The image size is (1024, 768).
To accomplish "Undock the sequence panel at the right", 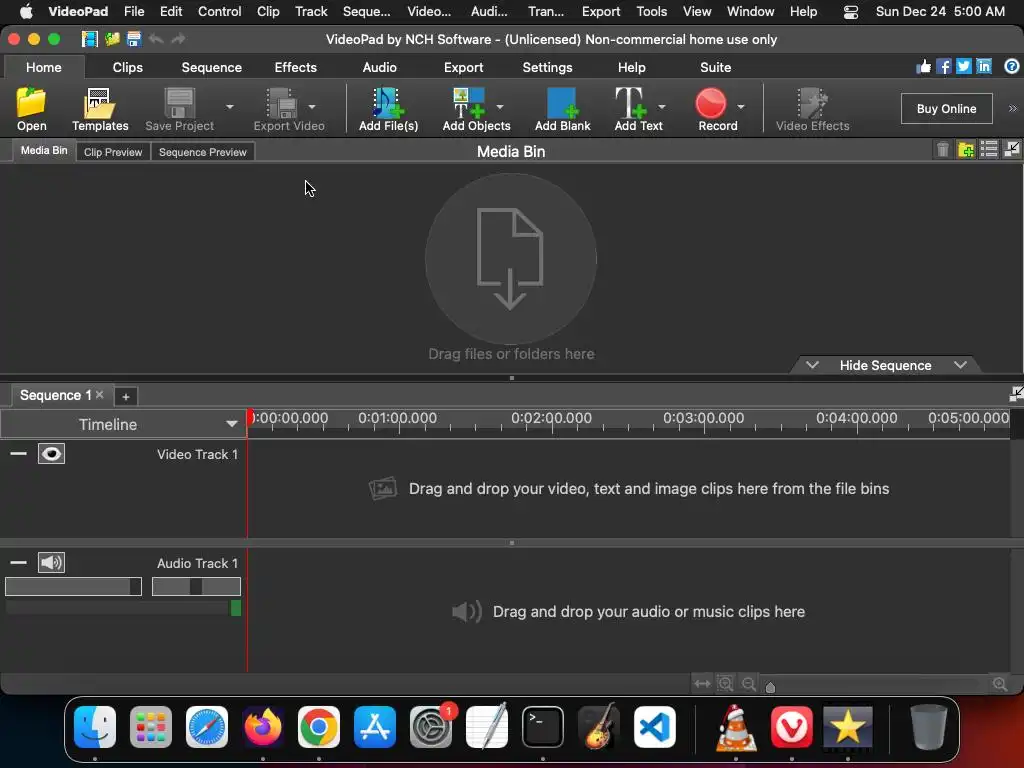I will click(1016, 393).
